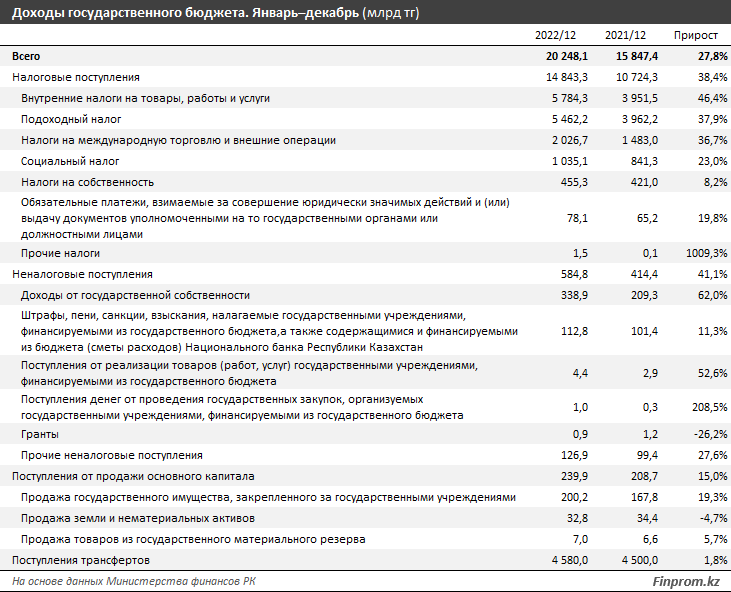Click total value '15 847,4'

point(637,56)
